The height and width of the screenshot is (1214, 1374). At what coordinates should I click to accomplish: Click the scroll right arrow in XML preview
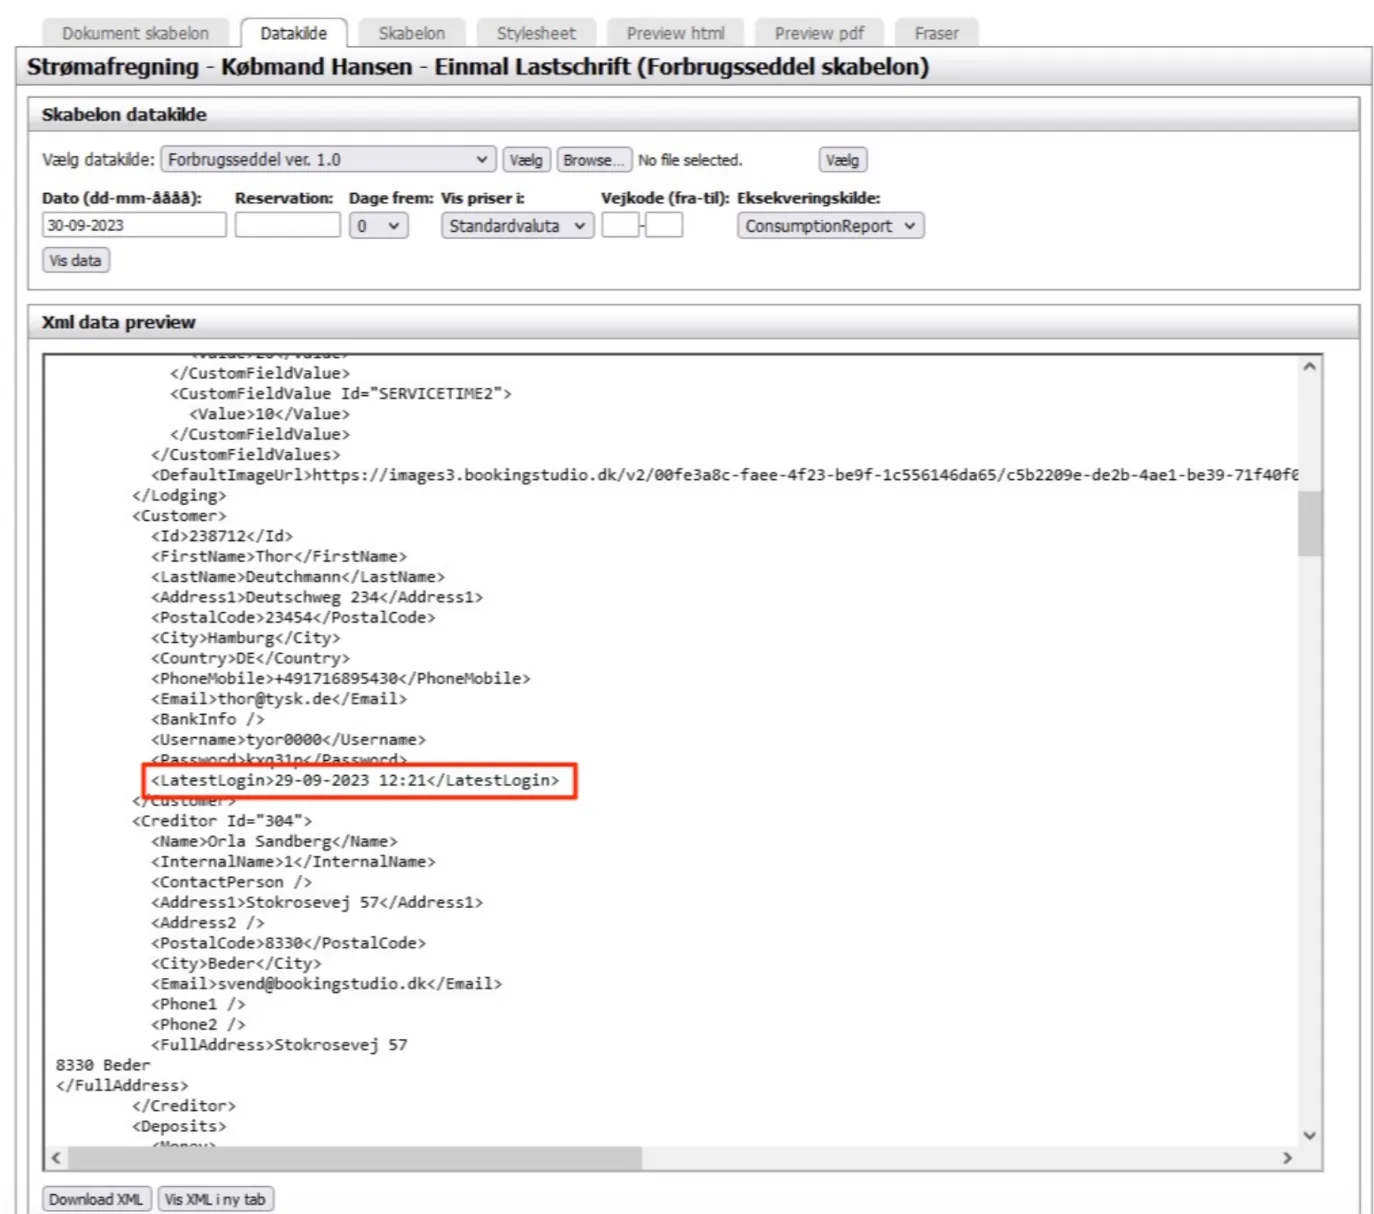click(1287, 1158)
